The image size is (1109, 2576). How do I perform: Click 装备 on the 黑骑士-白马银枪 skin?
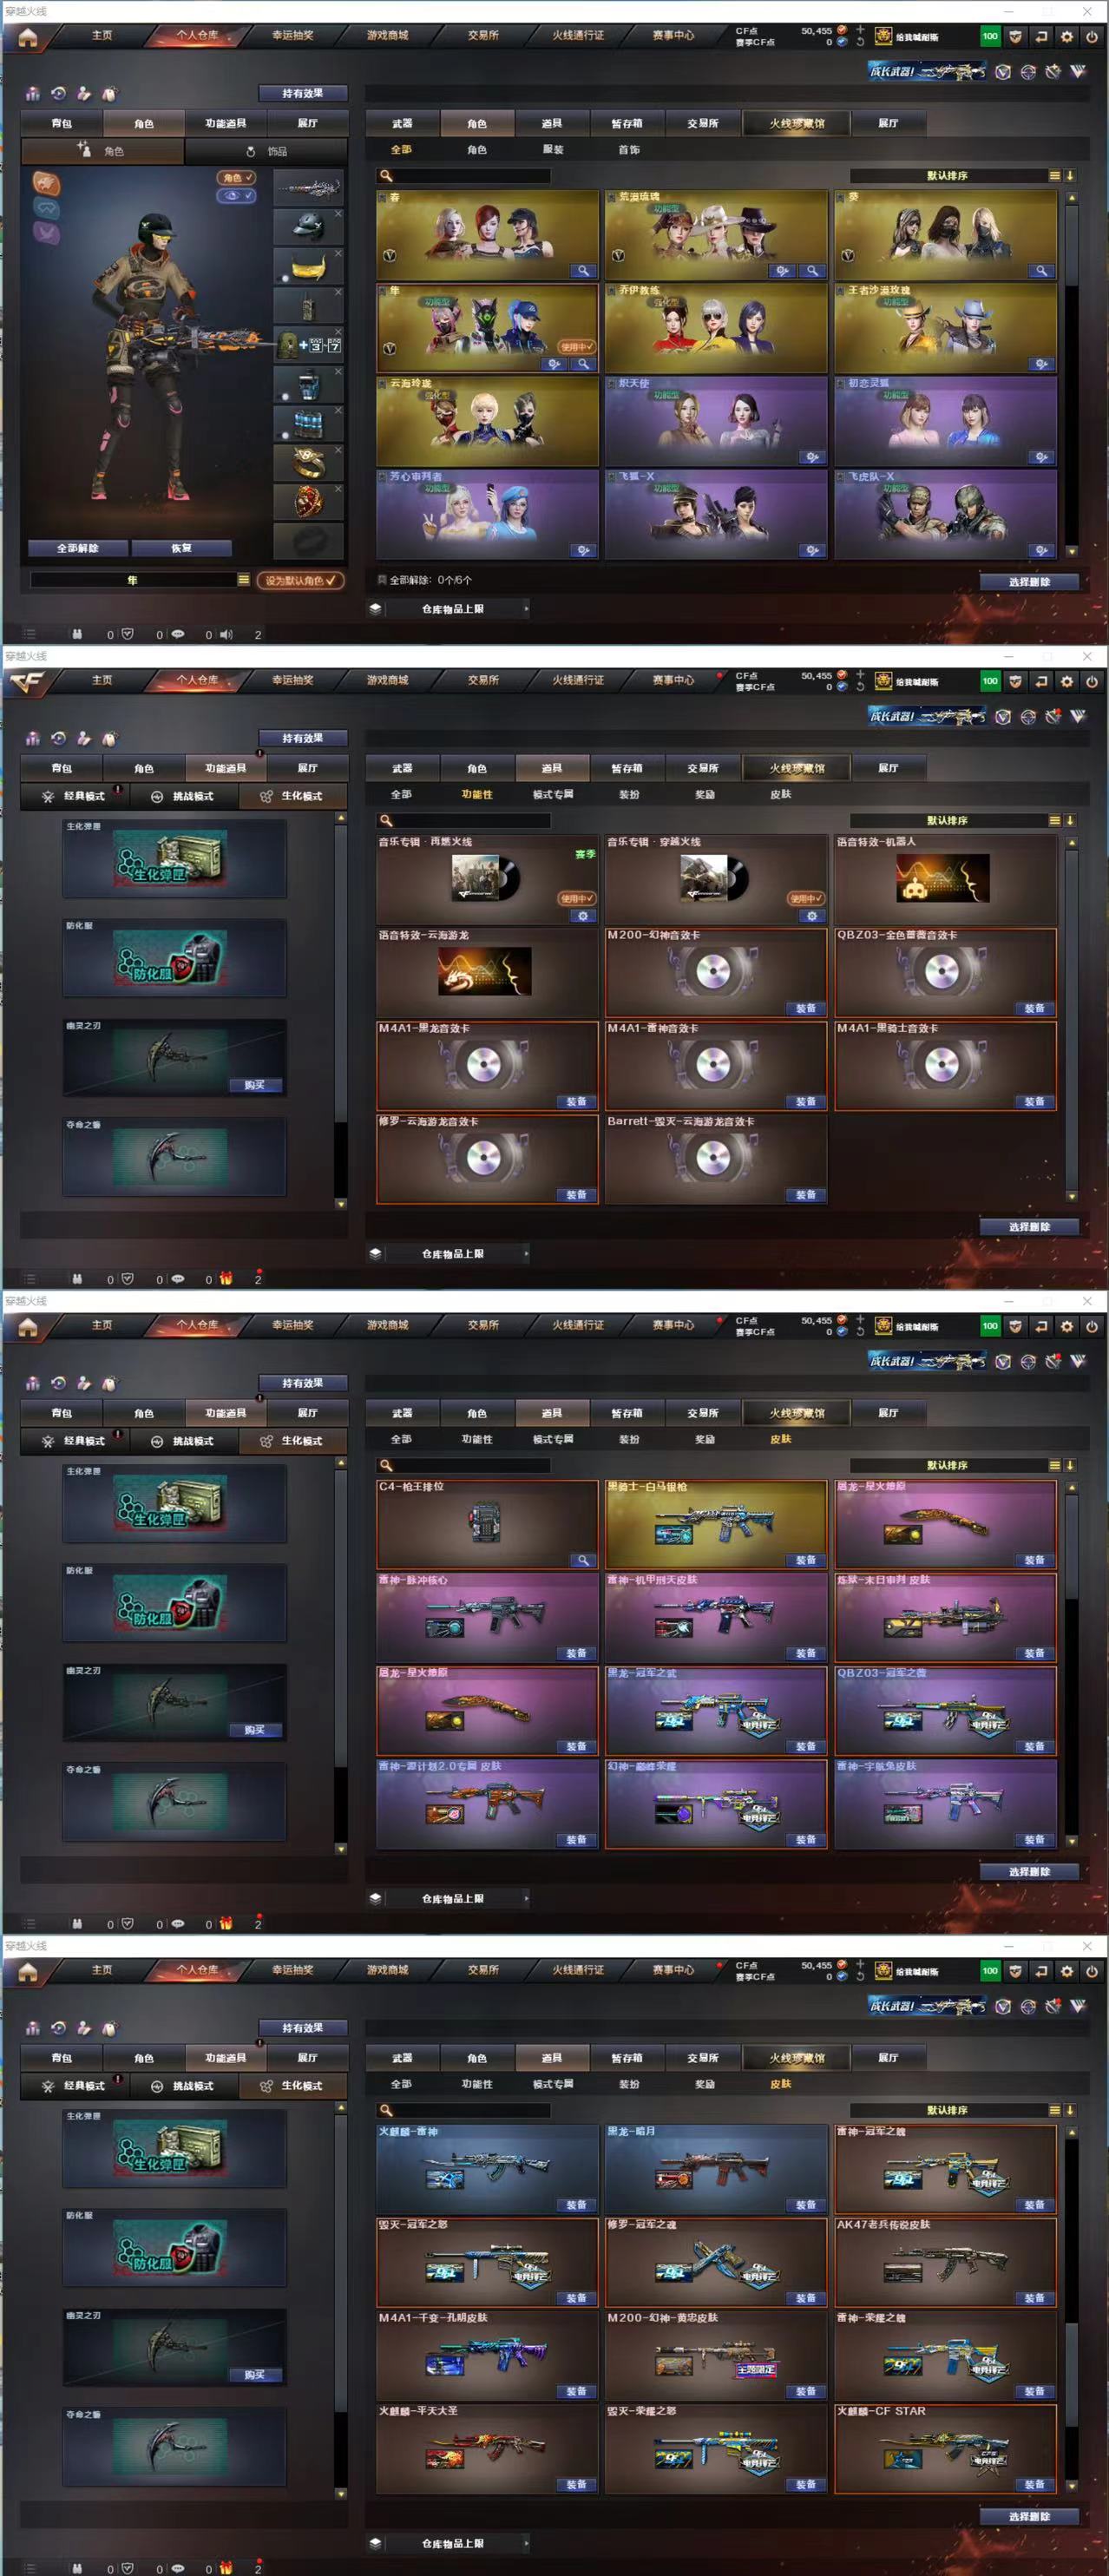tap(806, 1560)
